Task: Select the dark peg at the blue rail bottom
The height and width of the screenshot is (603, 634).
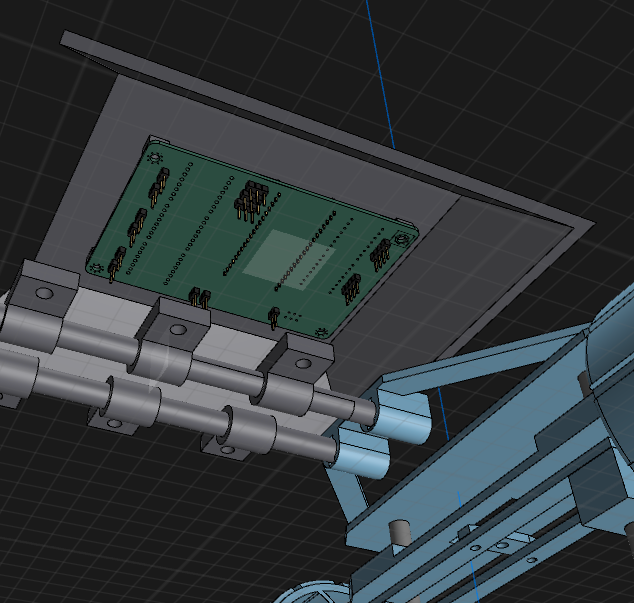Action: click(x=398, y=531)
